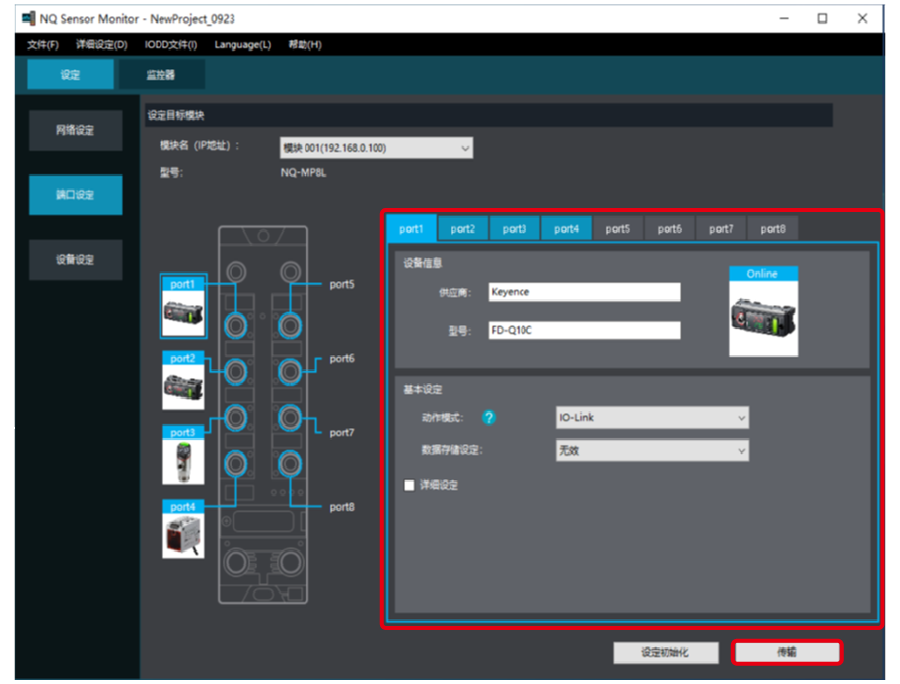Click the port8 connector on module diagram
Image resolution: width=900 pixels, height=684 pixels.
(x=290, y=463)
